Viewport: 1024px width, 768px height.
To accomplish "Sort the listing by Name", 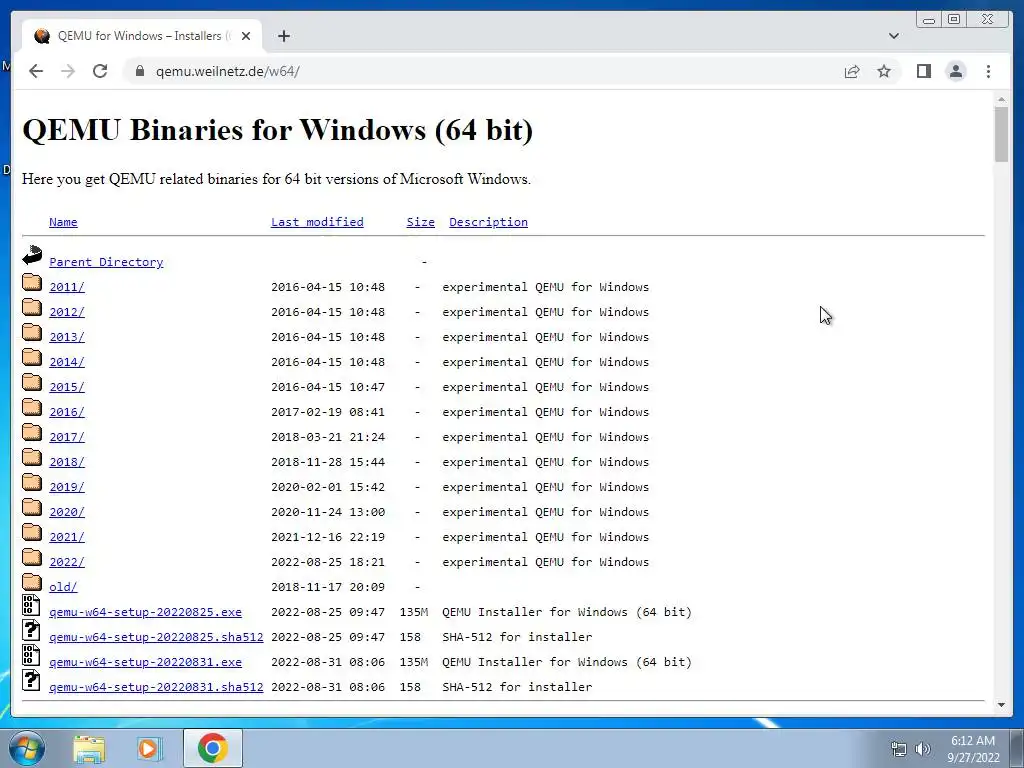I will coord(63,222).
